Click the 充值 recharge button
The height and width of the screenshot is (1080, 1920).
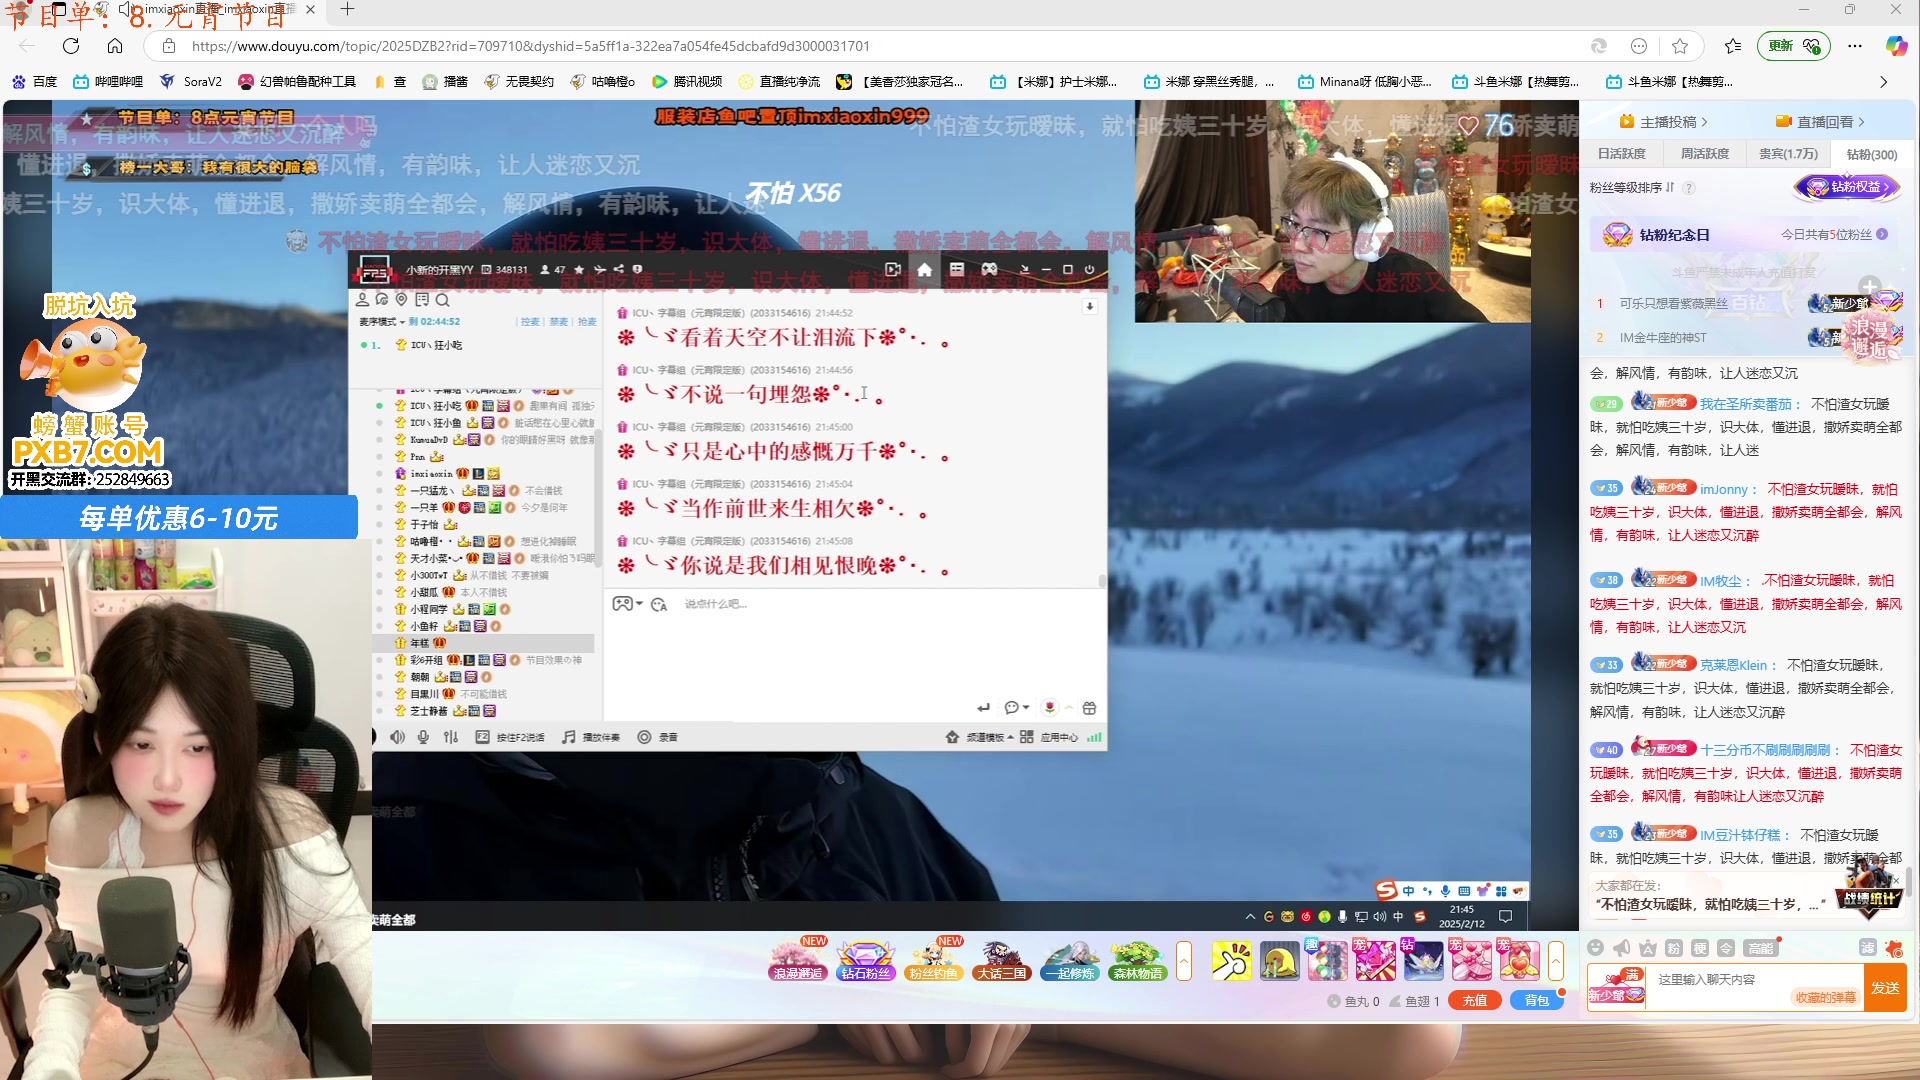(1475, 1001)
